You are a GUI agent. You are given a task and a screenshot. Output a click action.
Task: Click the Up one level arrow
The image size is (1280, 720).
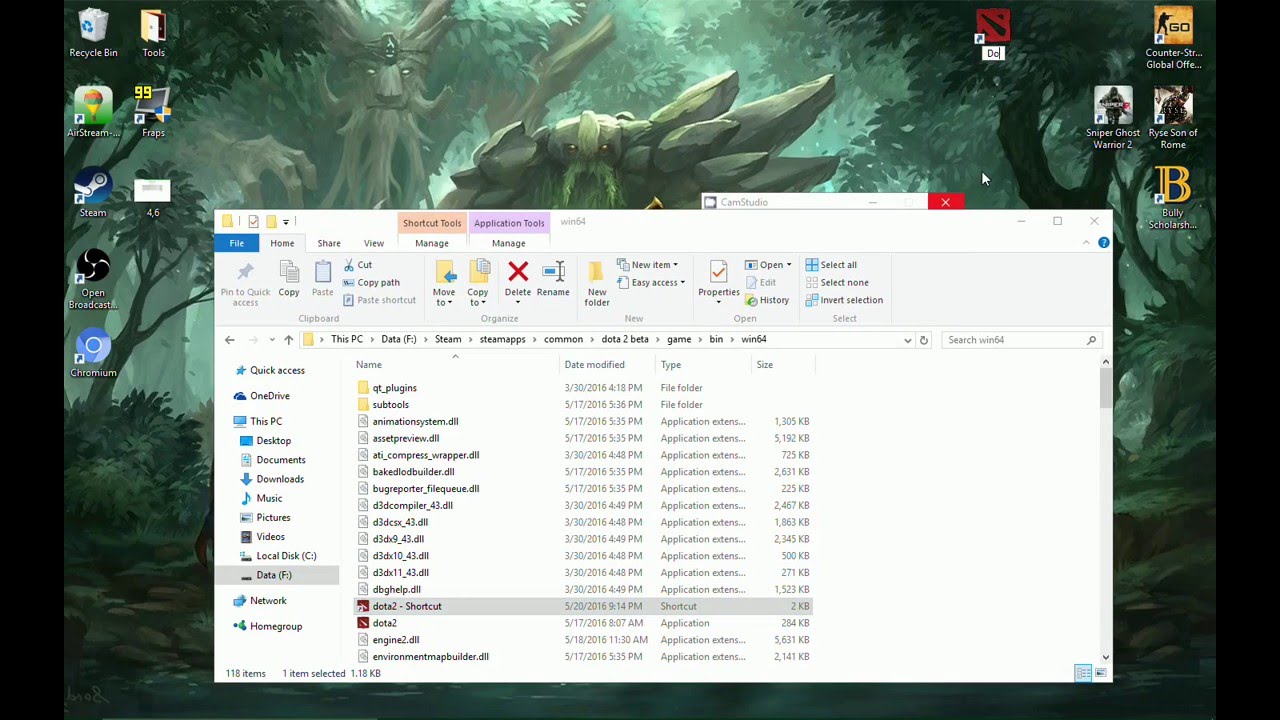click(288, 340)
